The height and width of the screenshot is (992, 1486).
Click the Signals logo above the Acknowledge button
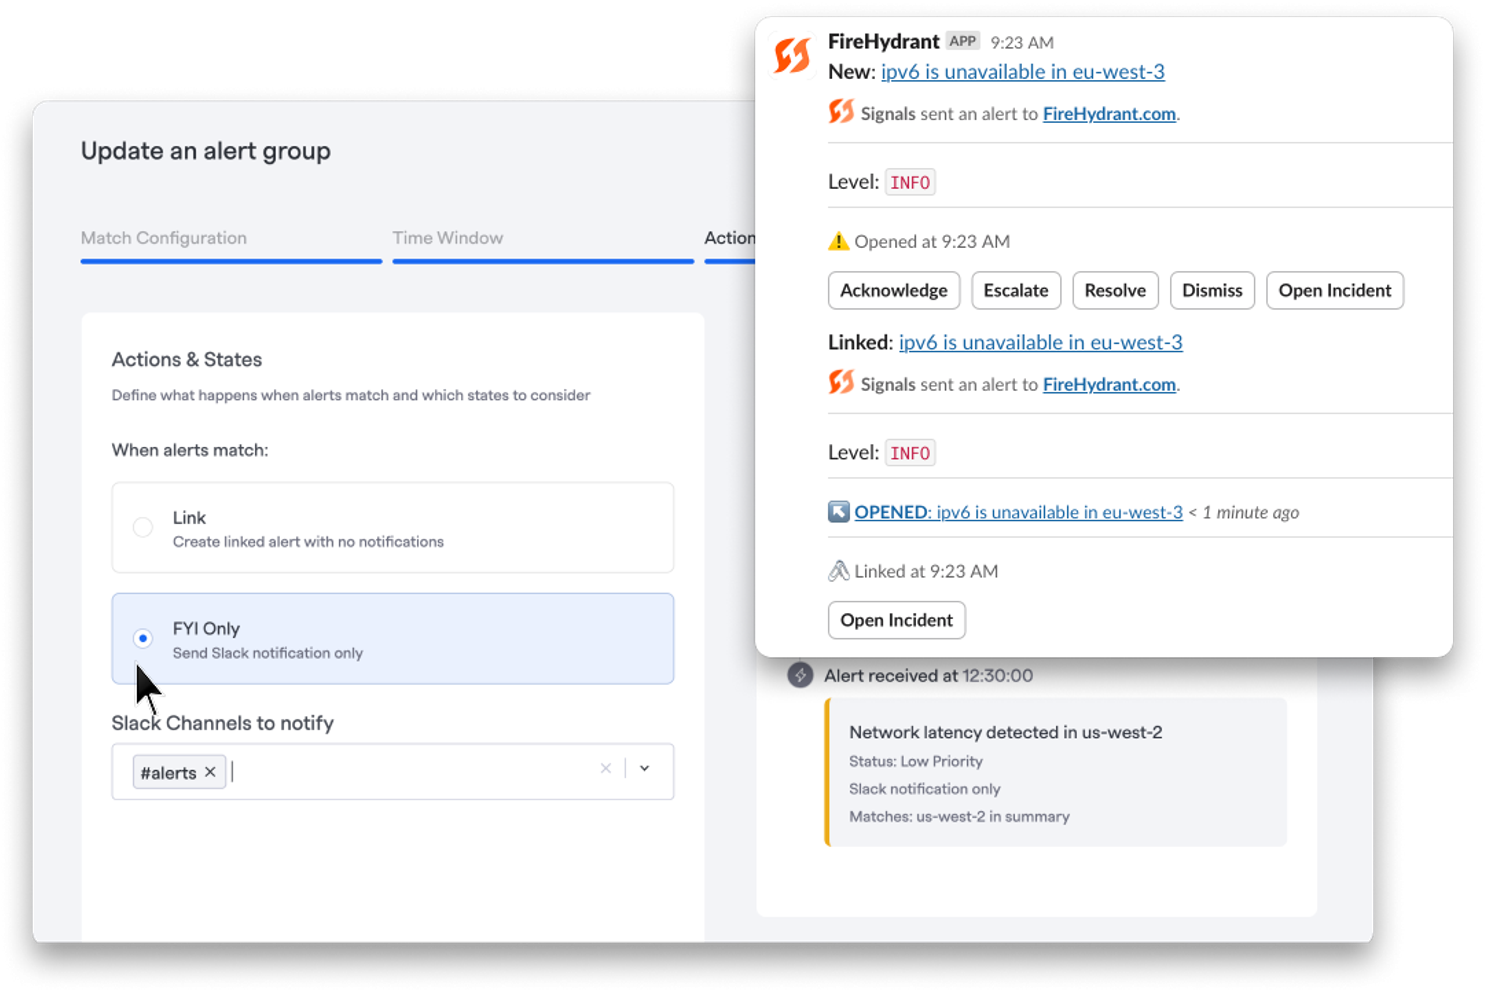tap(841, 112)
